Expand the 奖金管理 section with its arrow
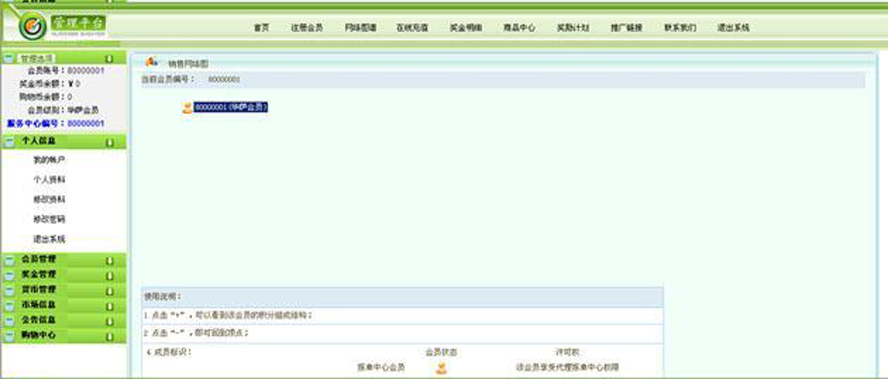This screenshot has height=379, width=888. [109, 275]
